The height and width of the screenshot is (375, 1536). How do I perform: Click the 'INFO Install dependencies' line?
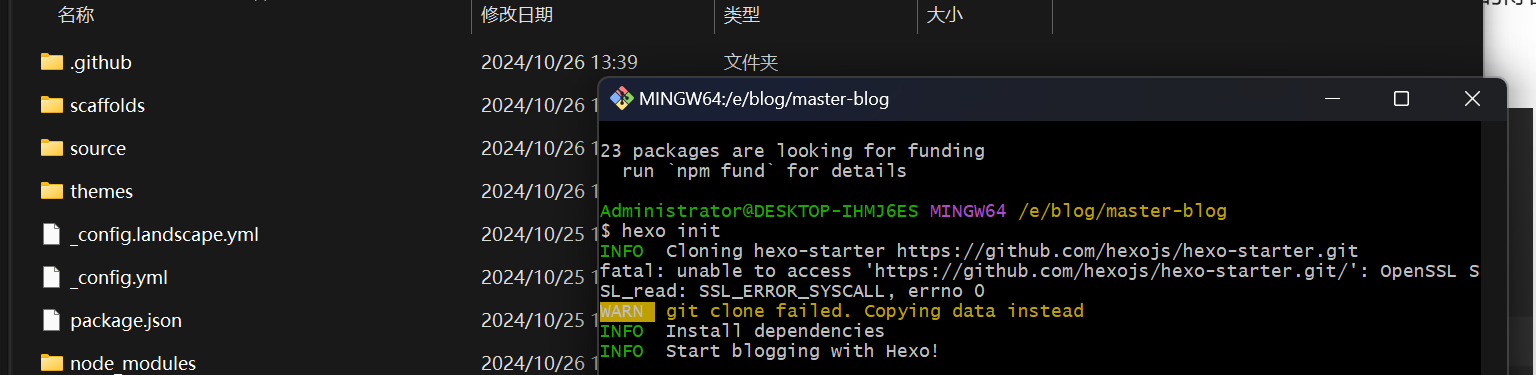742,331
